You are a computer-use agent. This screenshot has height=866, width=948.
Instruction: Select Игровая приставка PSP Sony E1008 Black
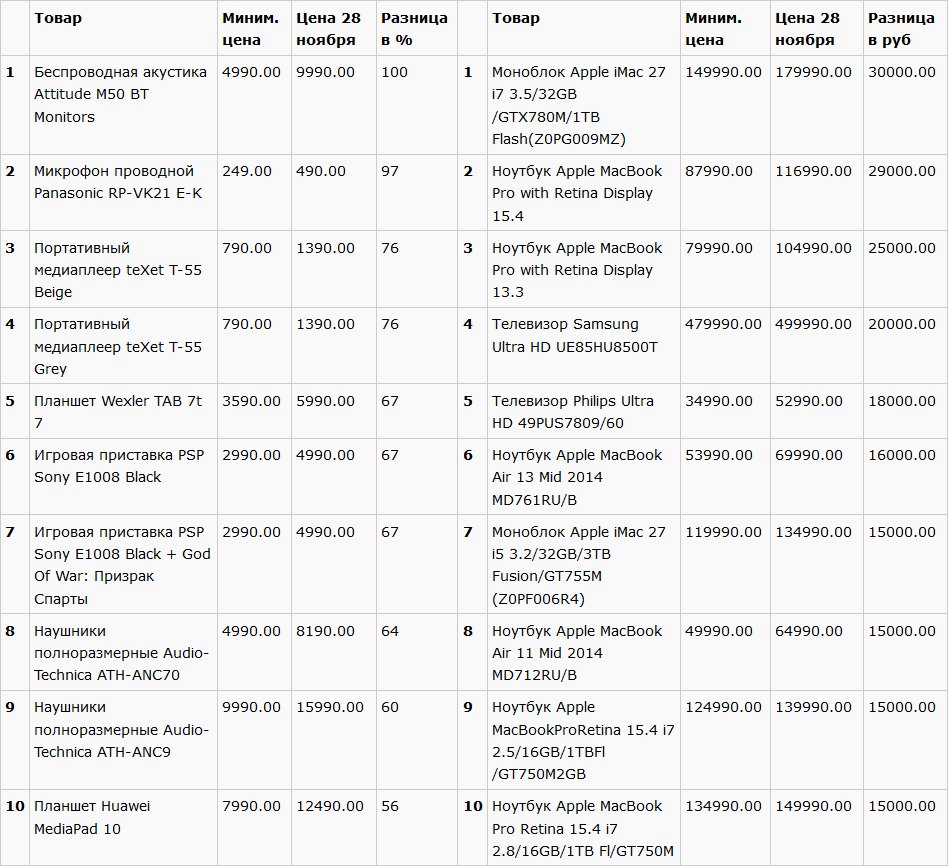tap(119, 466)
